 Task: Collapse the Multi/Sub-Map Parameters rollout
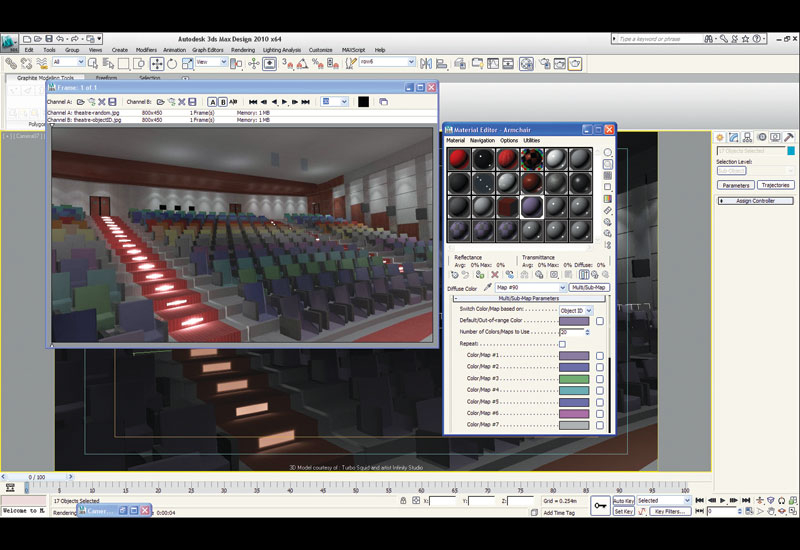(529, 298)
